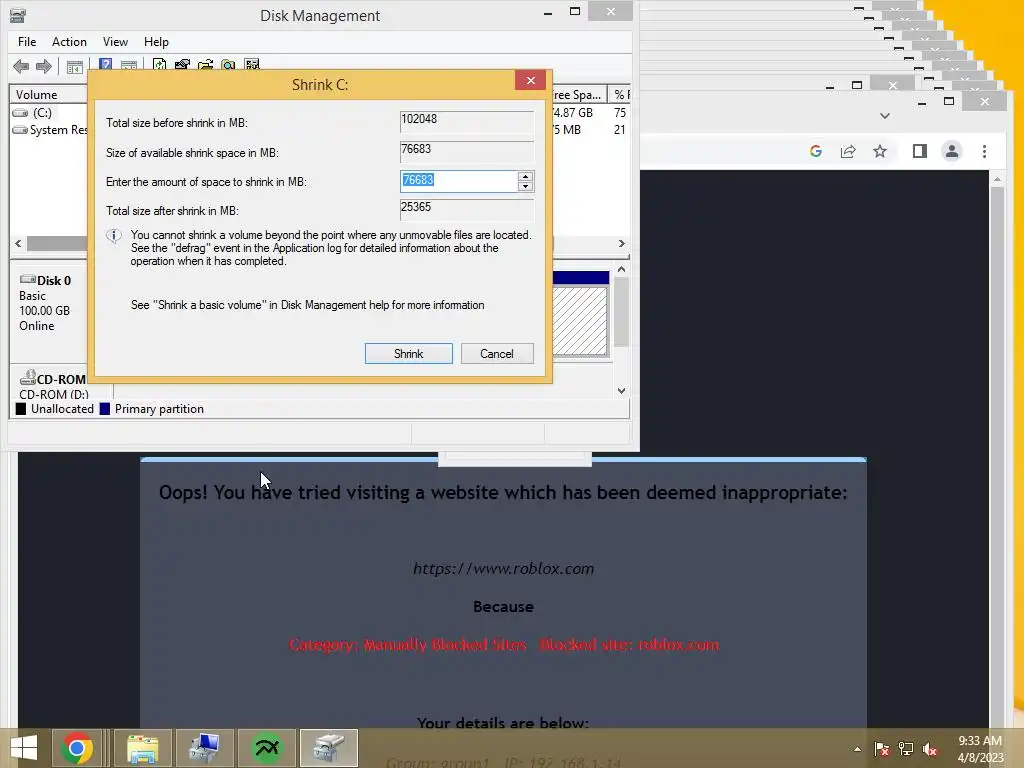Viewport: 1024px width, 768px height.
Task: Show hidden tray icons arrow
Action: [857, 749]
